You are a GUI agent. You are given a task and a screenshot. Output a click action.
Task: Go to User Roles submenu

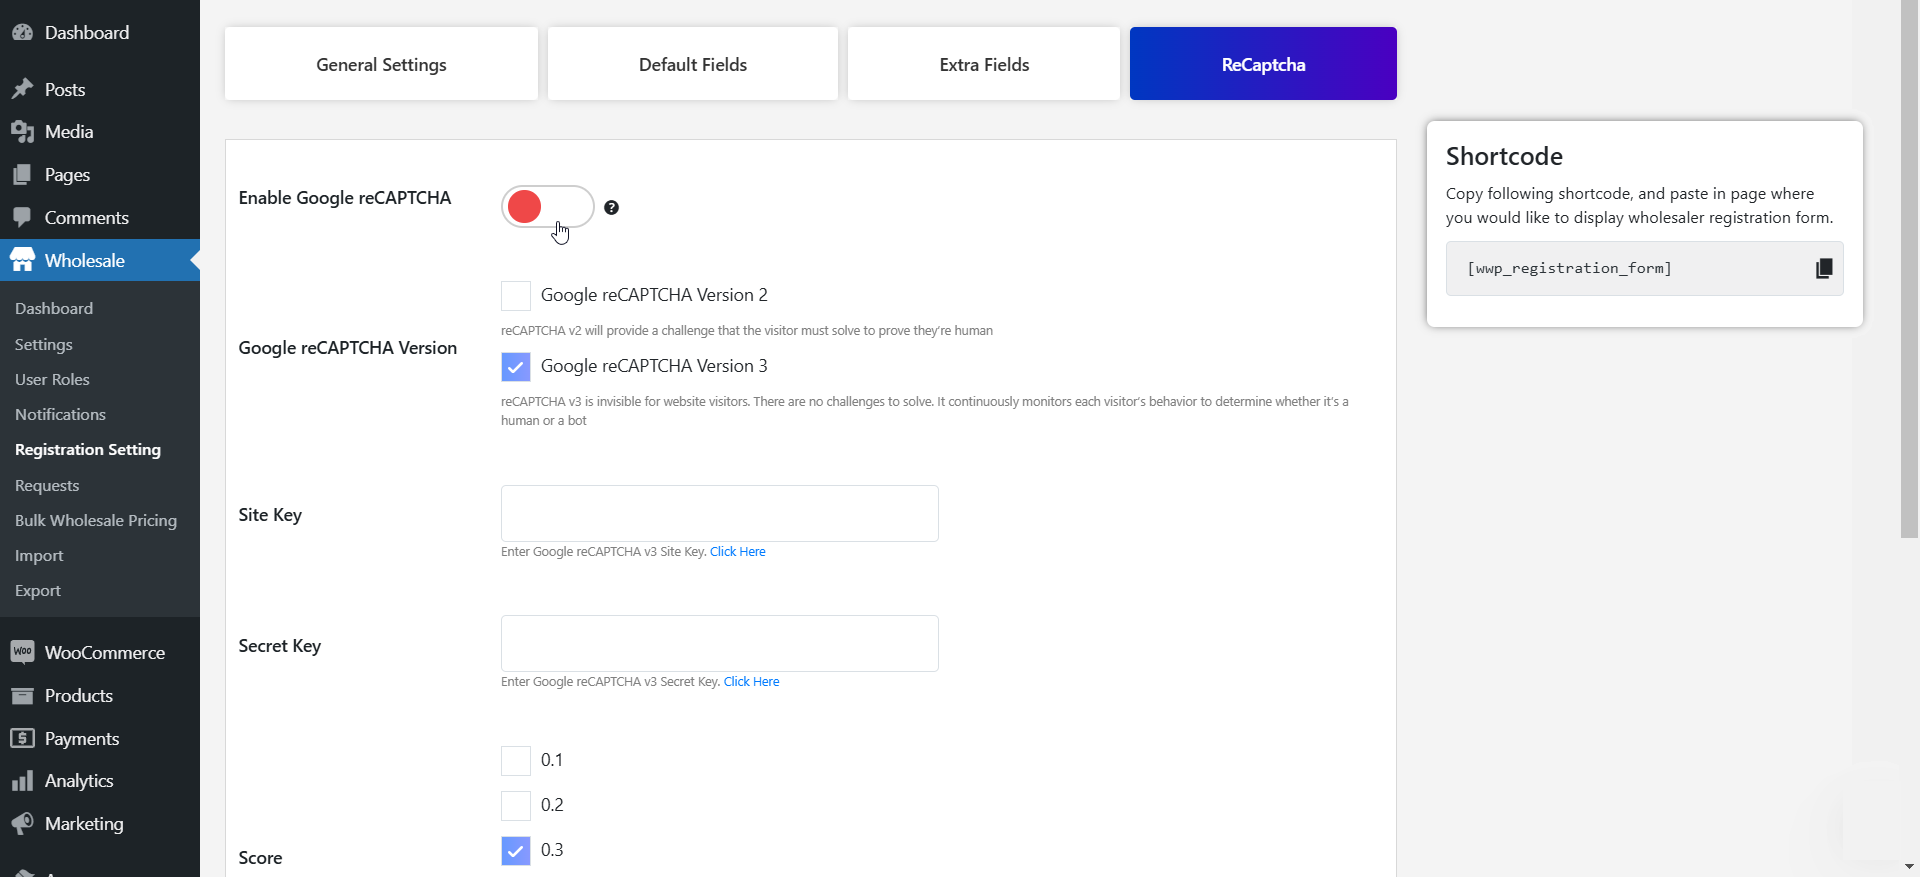coord(52,379)
